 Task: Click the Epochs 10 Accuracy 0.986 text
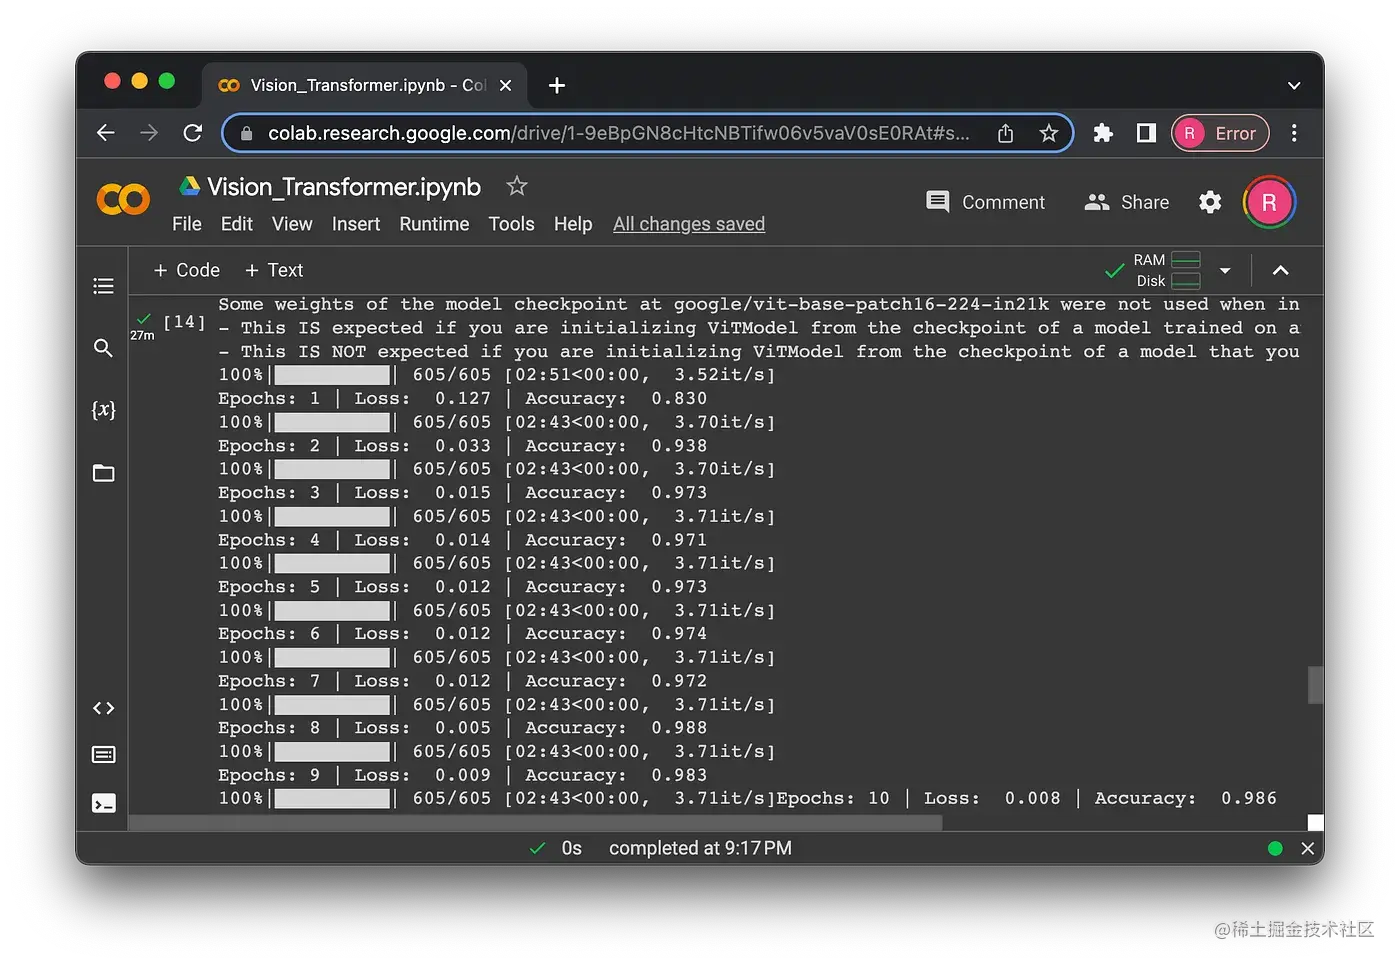pyautogui.click(x=1186, y=799)
